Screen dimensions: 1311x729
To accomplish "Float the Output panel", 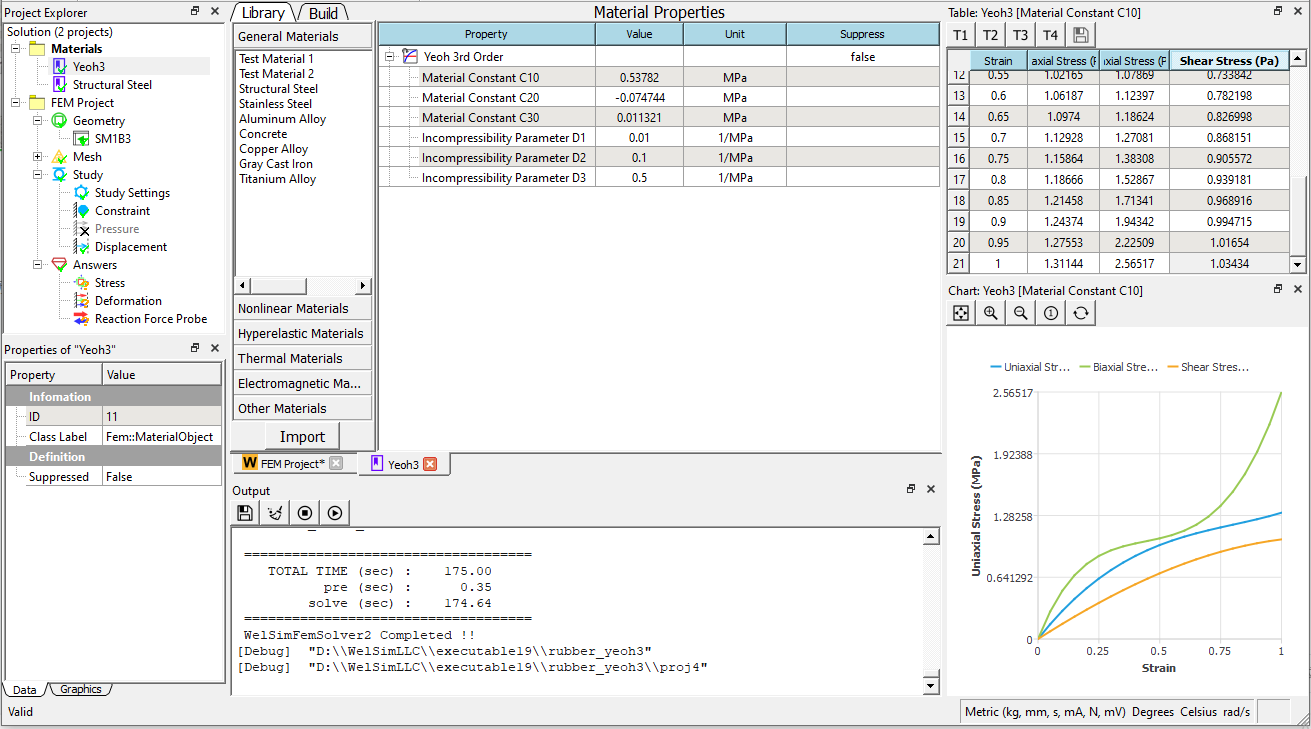I will 911,490.
